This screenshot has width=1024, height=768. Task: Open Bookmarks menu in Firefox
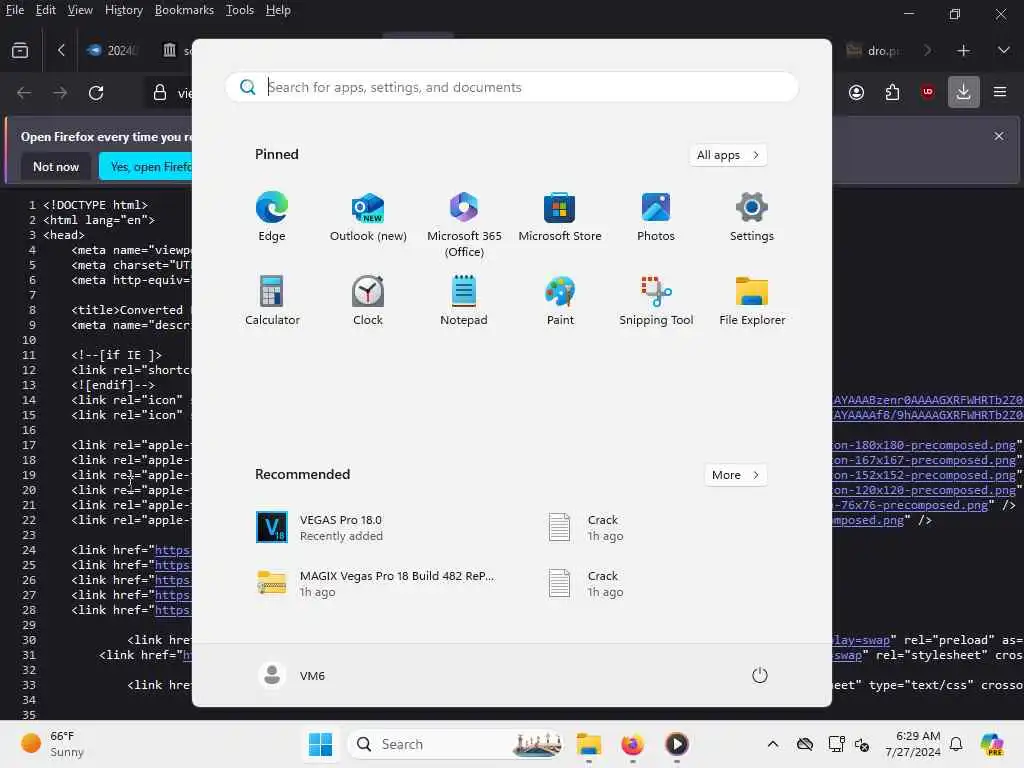[x=184, y=10]
